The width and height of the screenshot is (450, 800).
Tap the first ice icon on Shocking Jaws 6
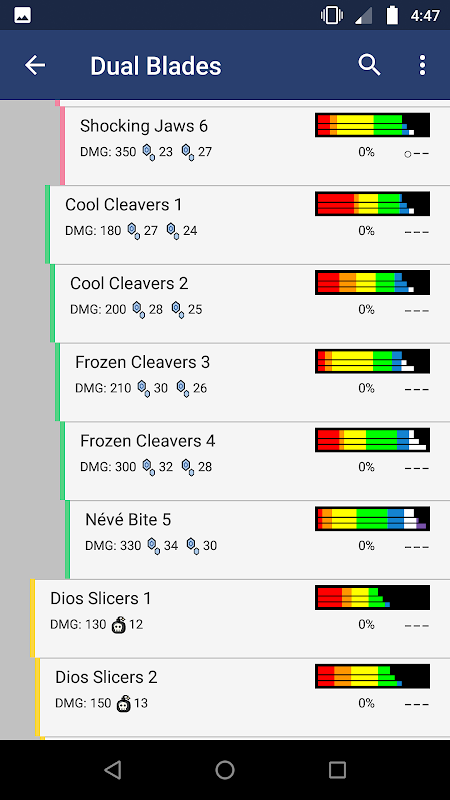click(x=148, y=152)
